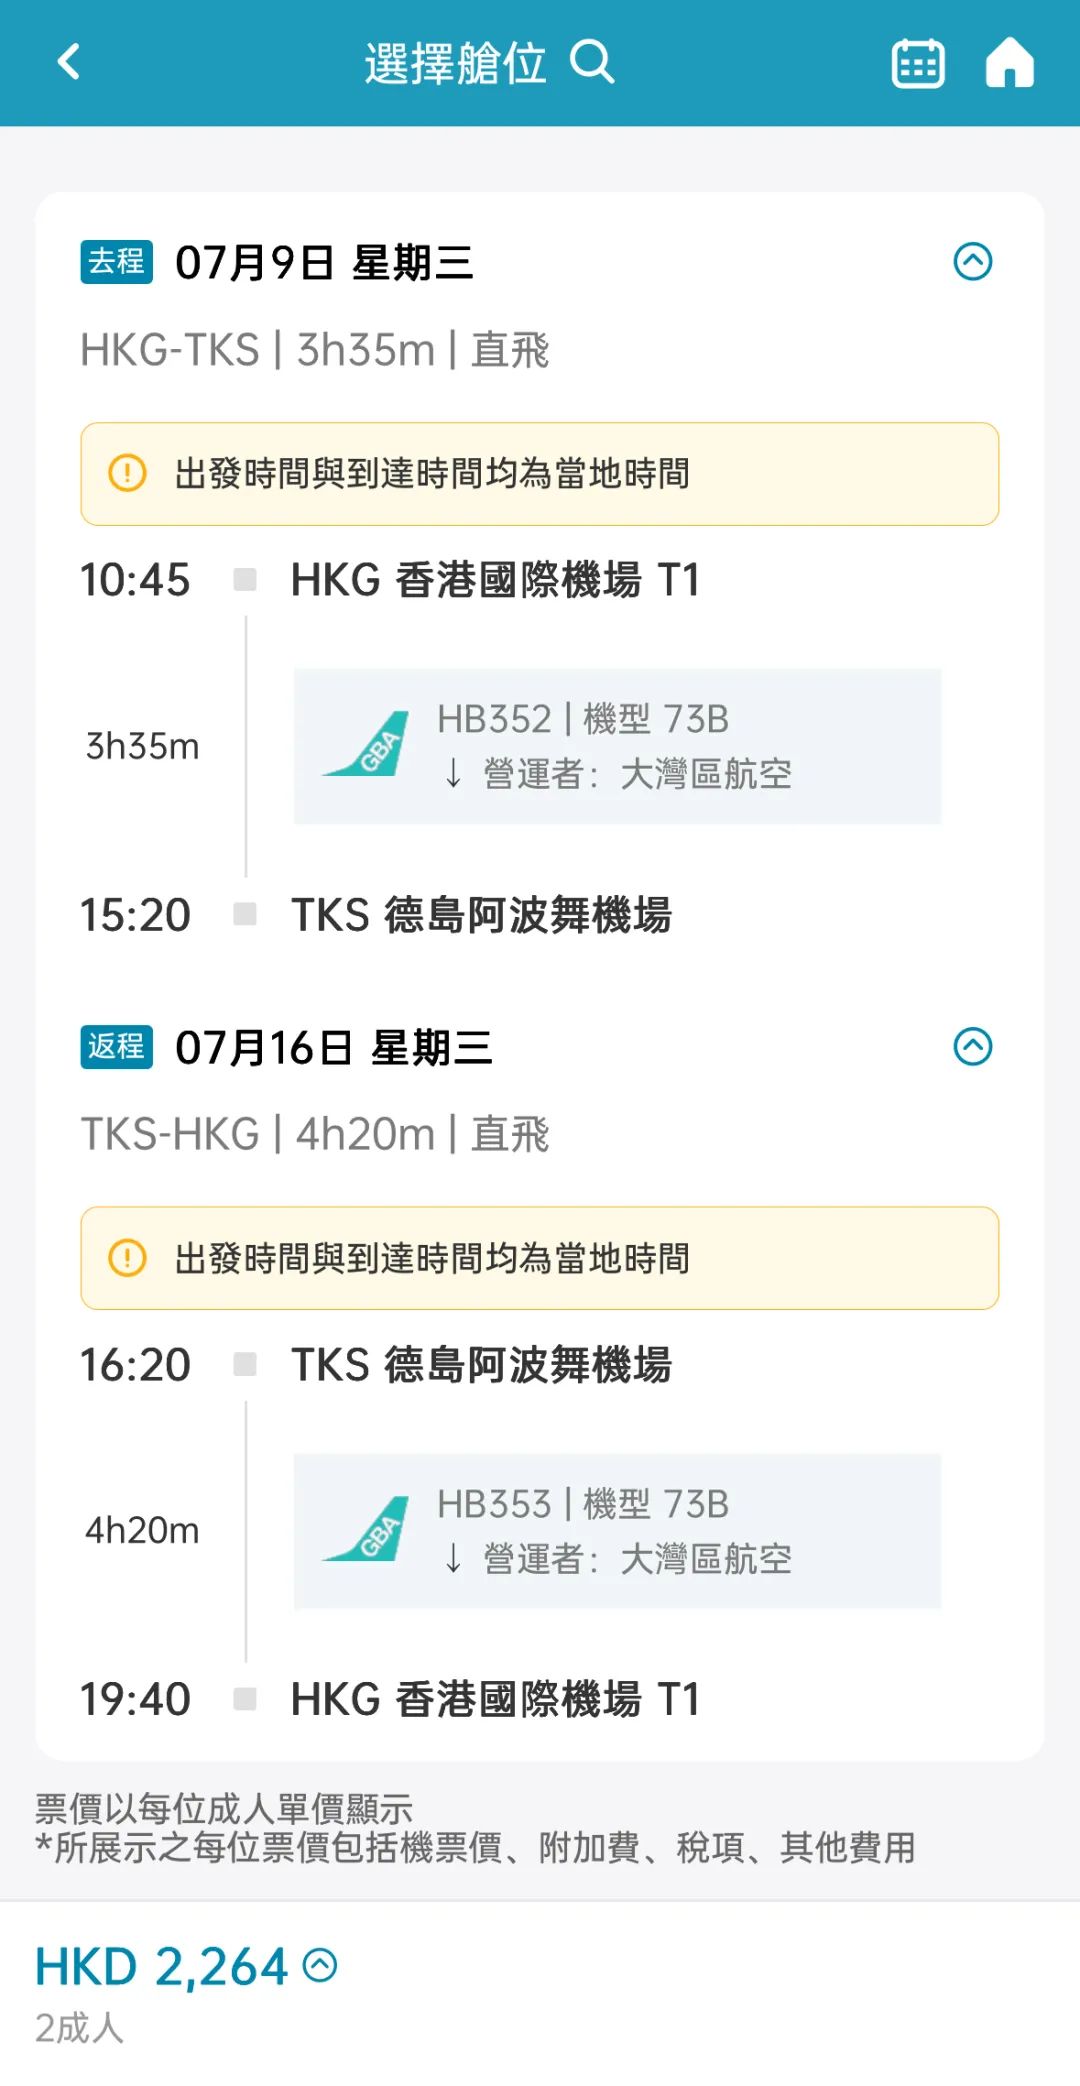Tap the 2成人 passenger count text
1080x2086 pixels.
[x=80, y=2028]
